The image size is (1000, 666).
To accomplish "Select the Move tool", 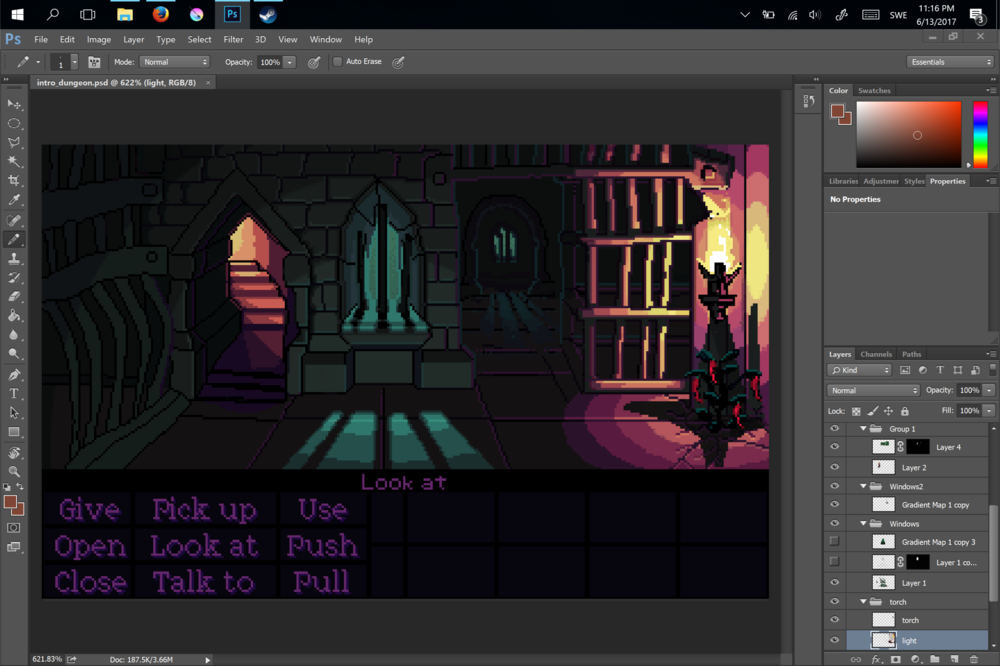I will point(14,104).
